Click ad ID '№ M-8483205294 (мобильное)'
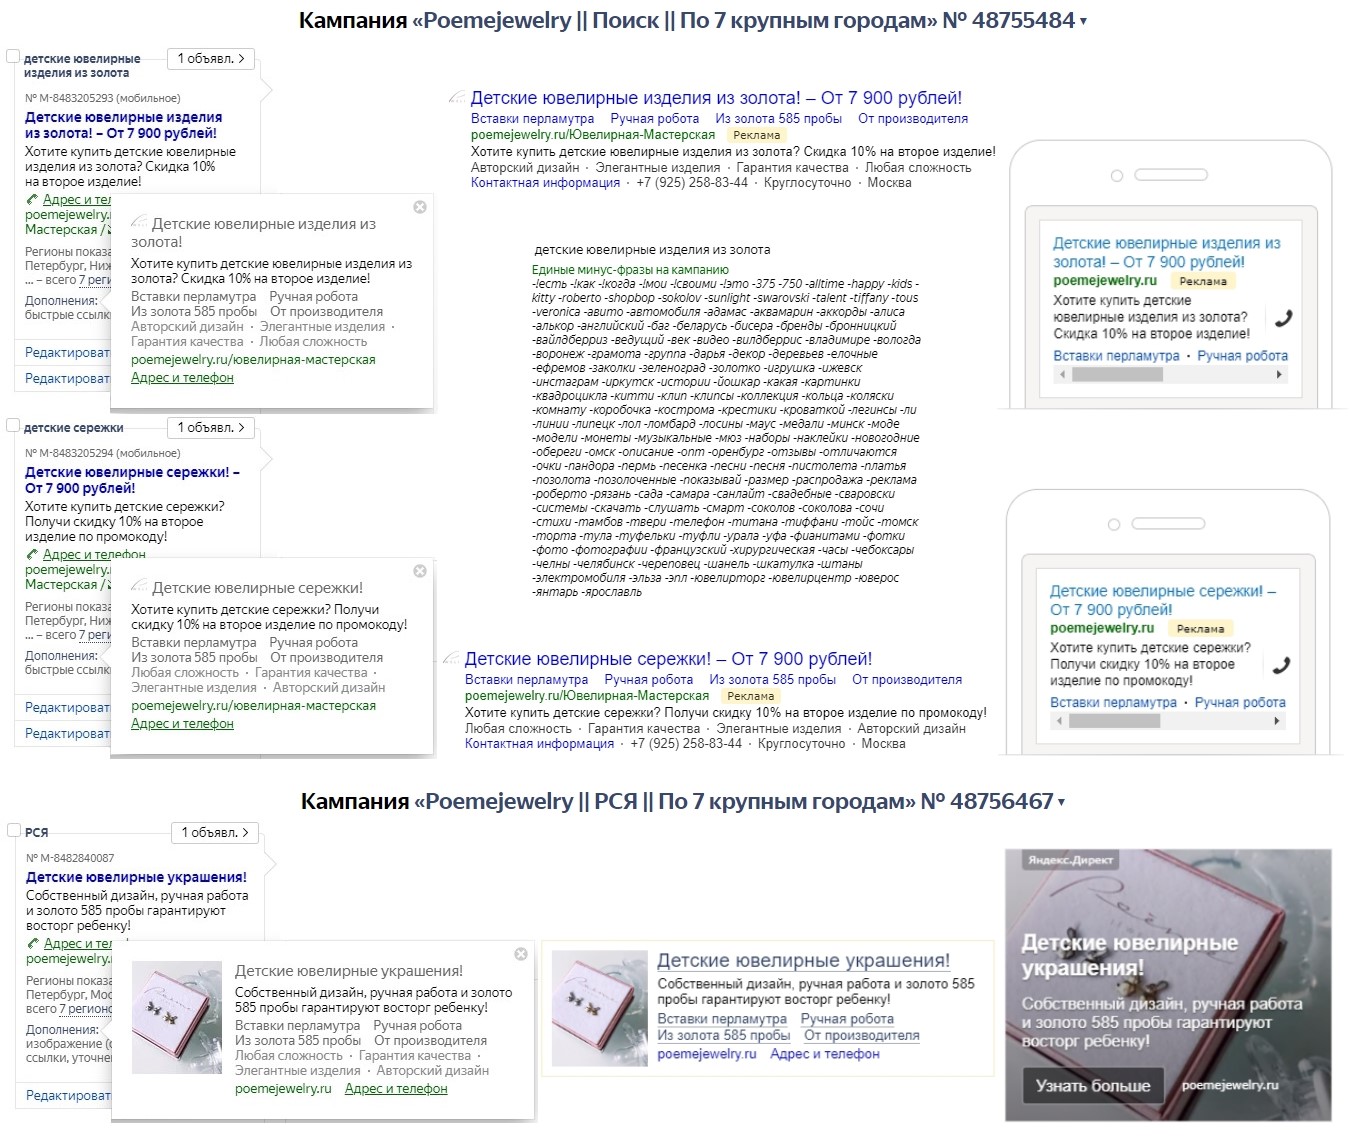This screenshot has height=1140, width=1350. pyautogui.click(x=103, y=453)
